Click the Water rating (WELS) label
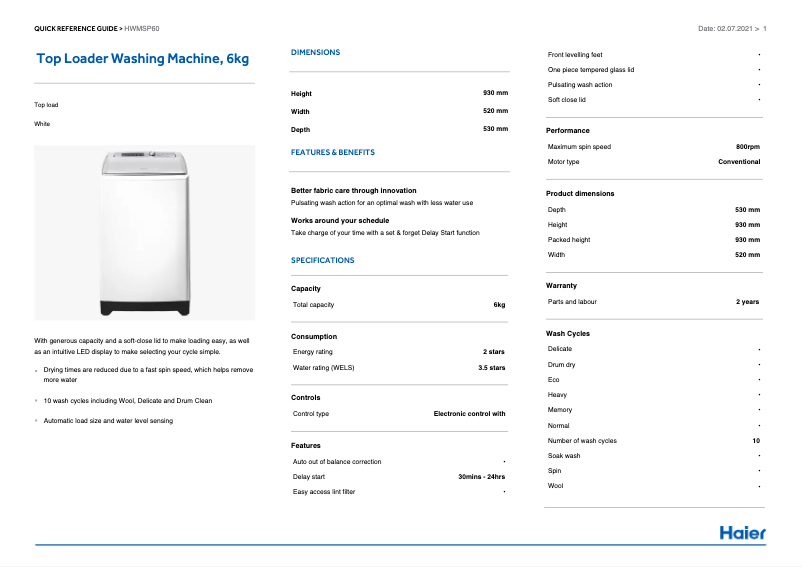802x567 pixels. point(323,367)
